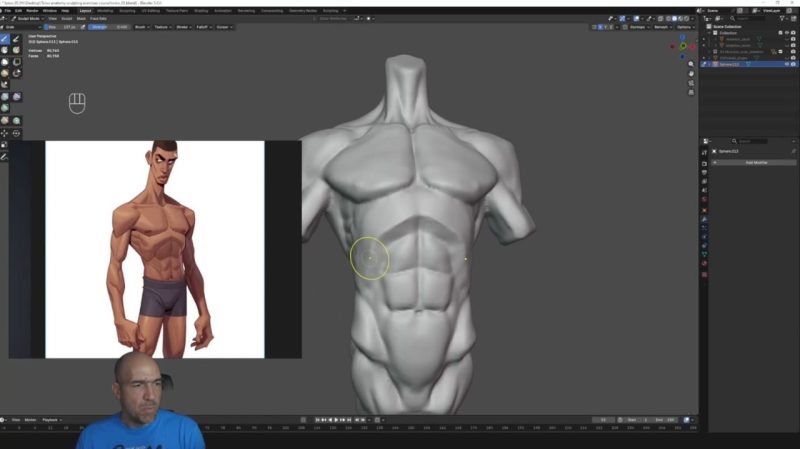Hide Sphere.013 using its eye icon

786,64
